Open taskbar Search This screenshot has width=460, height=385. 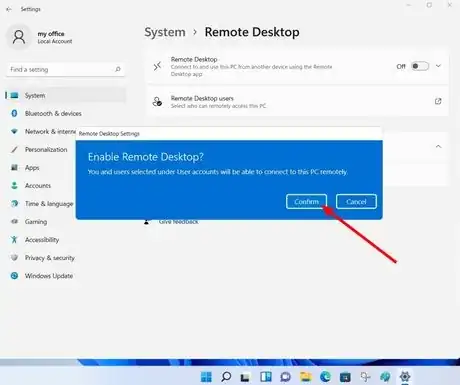pos(226,377)
